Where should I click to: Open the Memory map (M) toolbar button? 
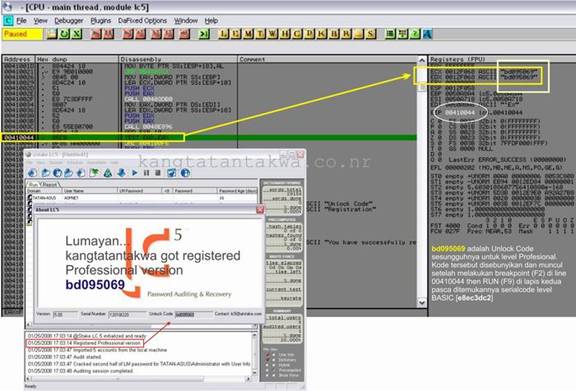248,34
